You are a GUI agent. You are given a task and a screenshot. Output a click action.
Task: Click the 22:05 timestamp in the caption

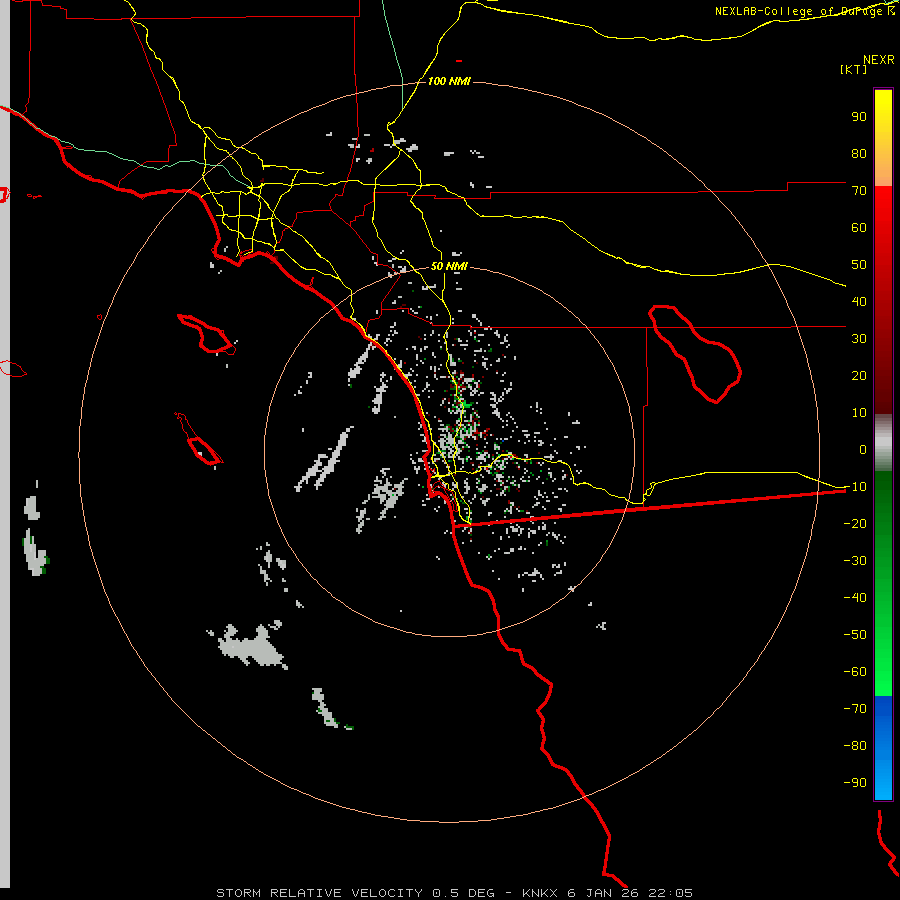(672, 893)
